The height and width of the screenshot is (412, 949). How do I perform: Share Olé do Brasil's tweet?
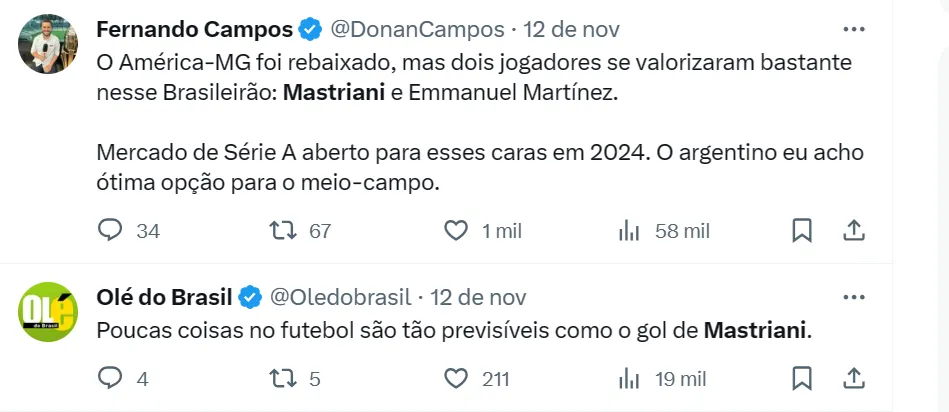tap(854, 379)
